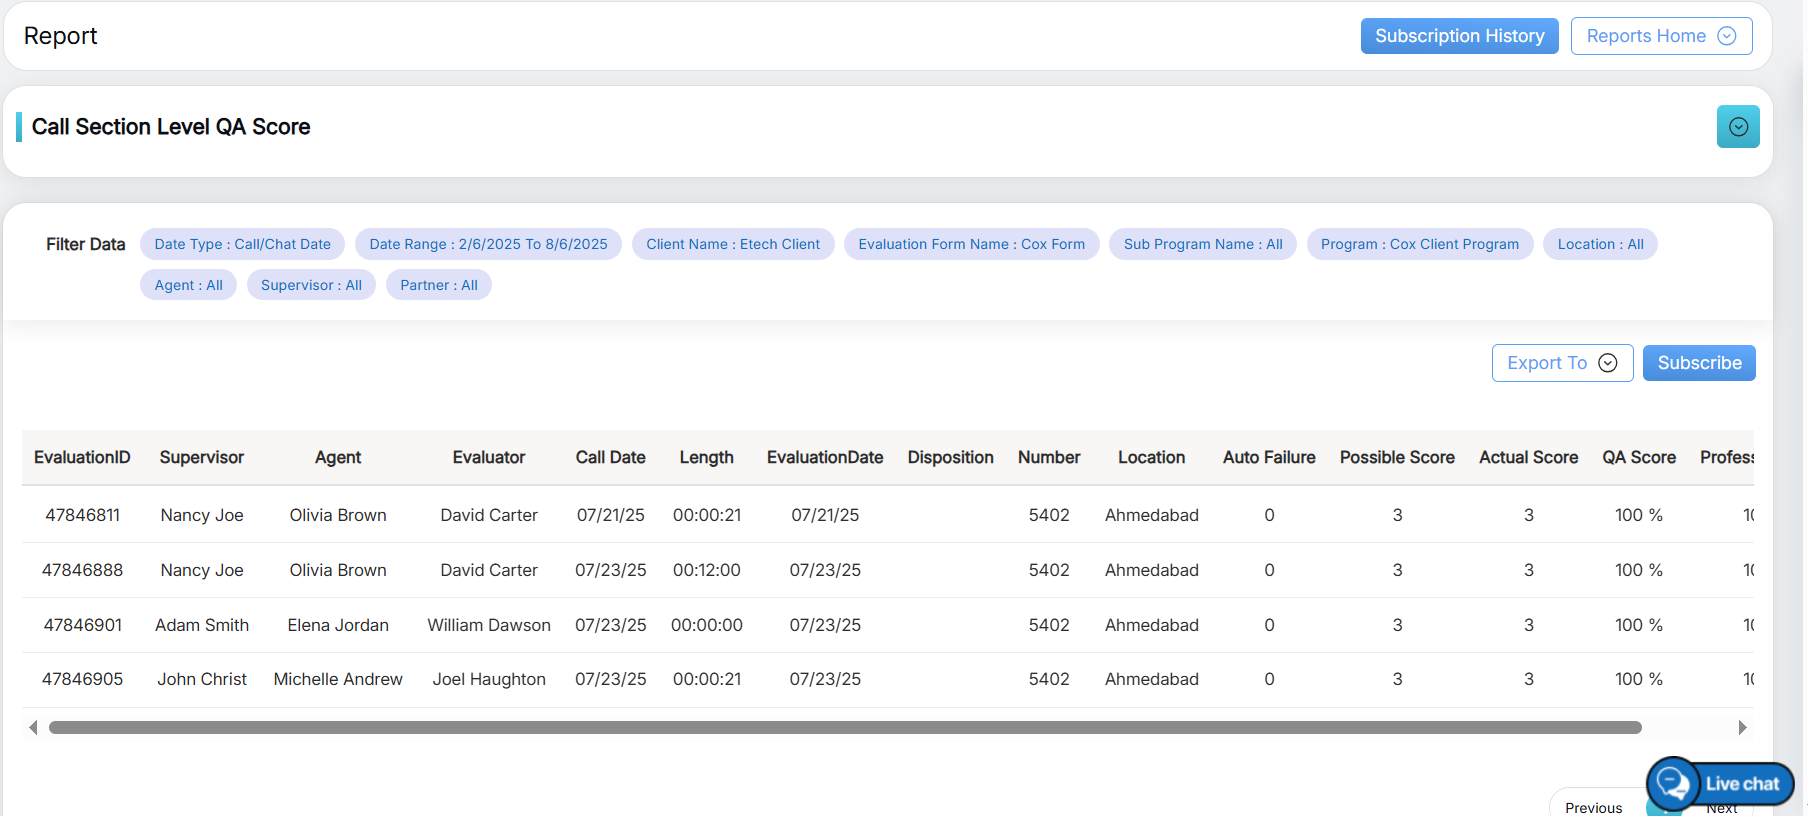1808x816 pixels.
Task: Sort by EvaluationID column header
Action: (82, 457)
